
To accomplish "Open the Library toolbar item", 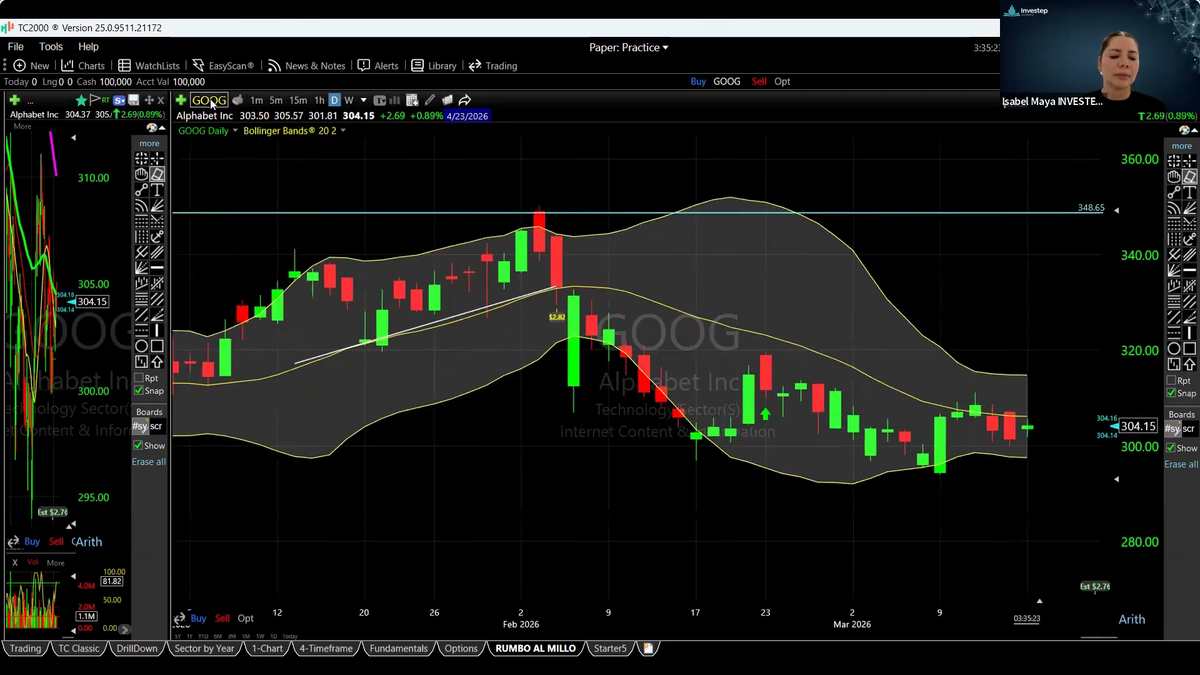I will 434,66.
